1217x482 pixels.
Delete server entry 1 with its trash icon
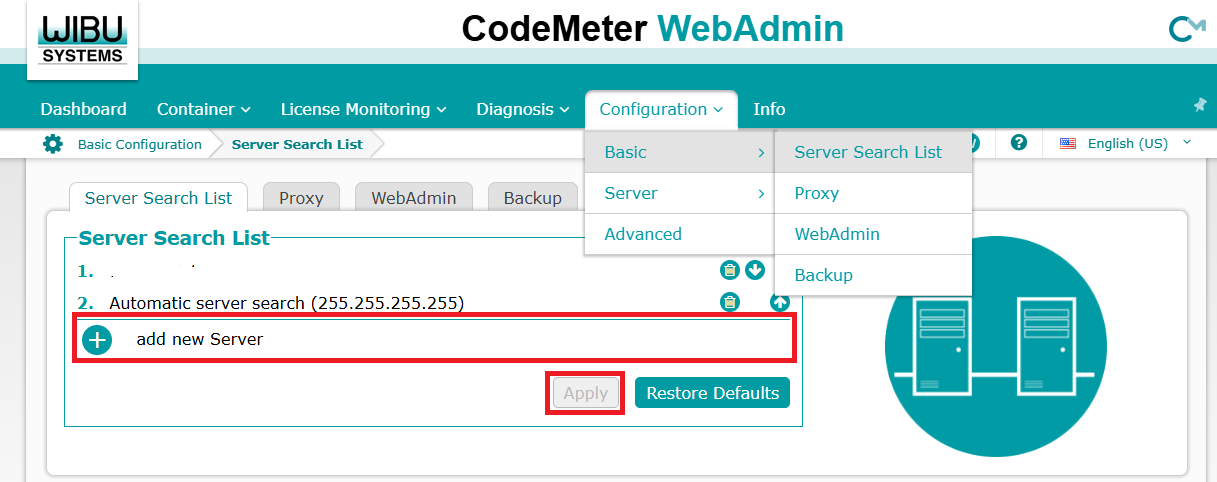(730, 270)
